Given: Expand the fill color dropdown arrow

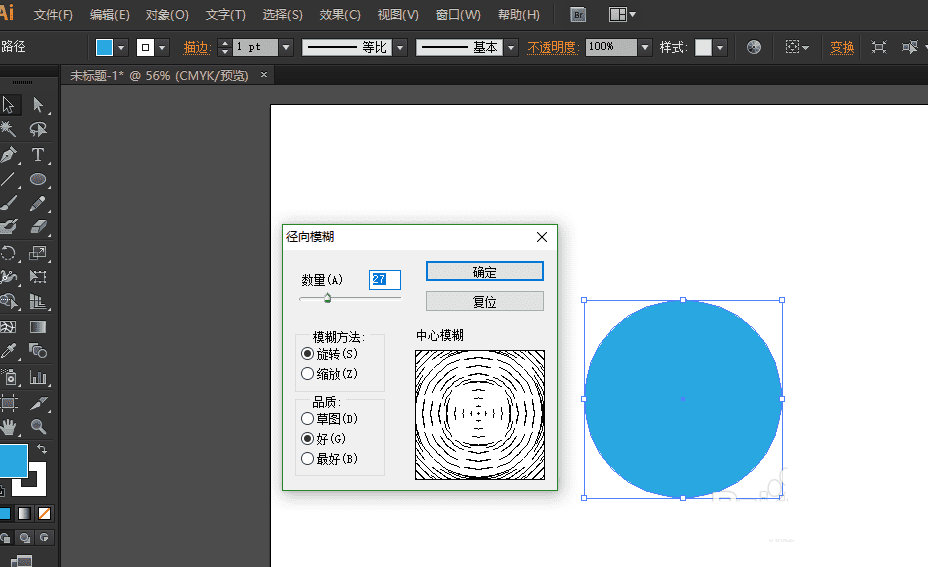Looking at the screenshot, I should [x=121, y=47].
